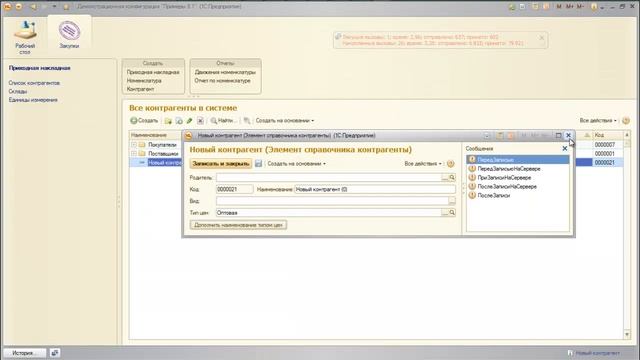The image size is (640, 360).
Task: Click the Родитель input field
Action: coord(329,178)
